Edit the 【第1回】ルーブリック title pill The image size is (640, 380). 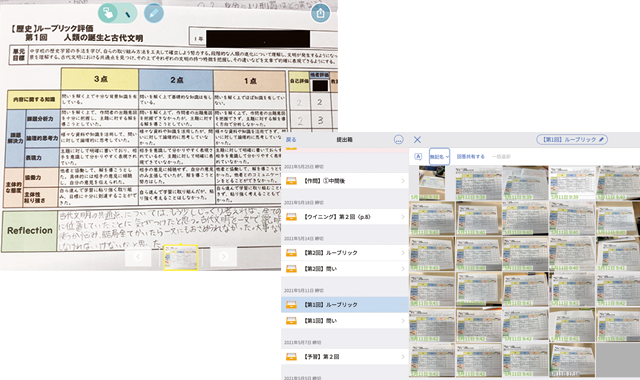coord(572,140)
